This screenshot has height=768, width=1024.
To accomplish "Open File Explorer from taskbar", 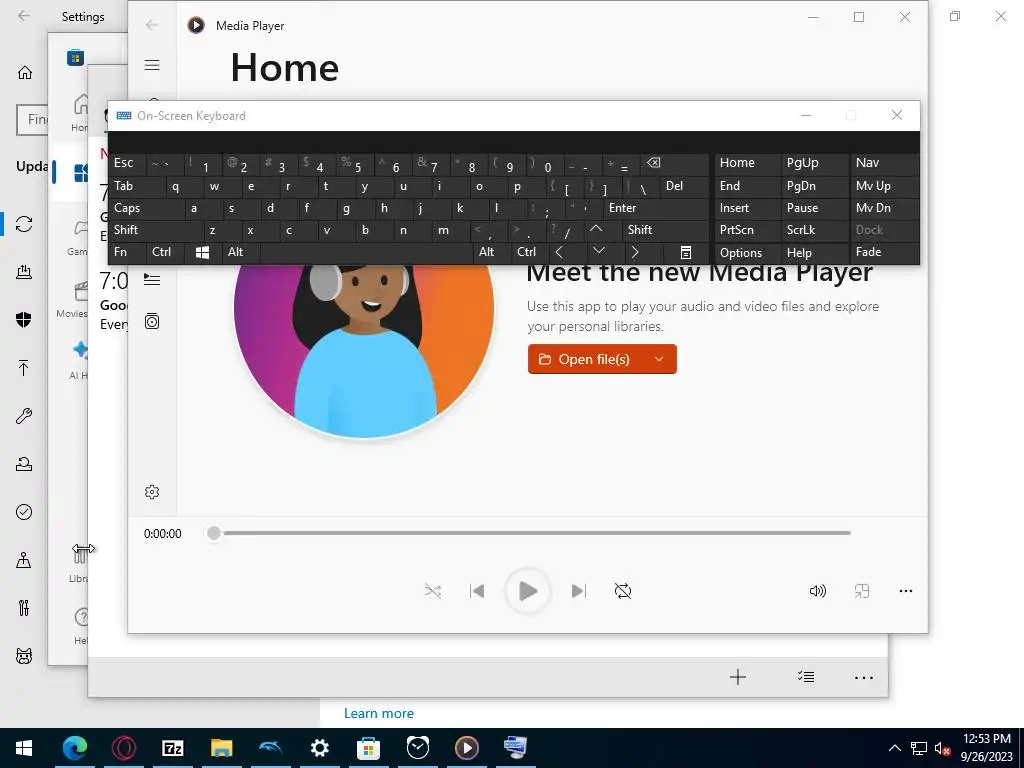I will tap(221, 748).
